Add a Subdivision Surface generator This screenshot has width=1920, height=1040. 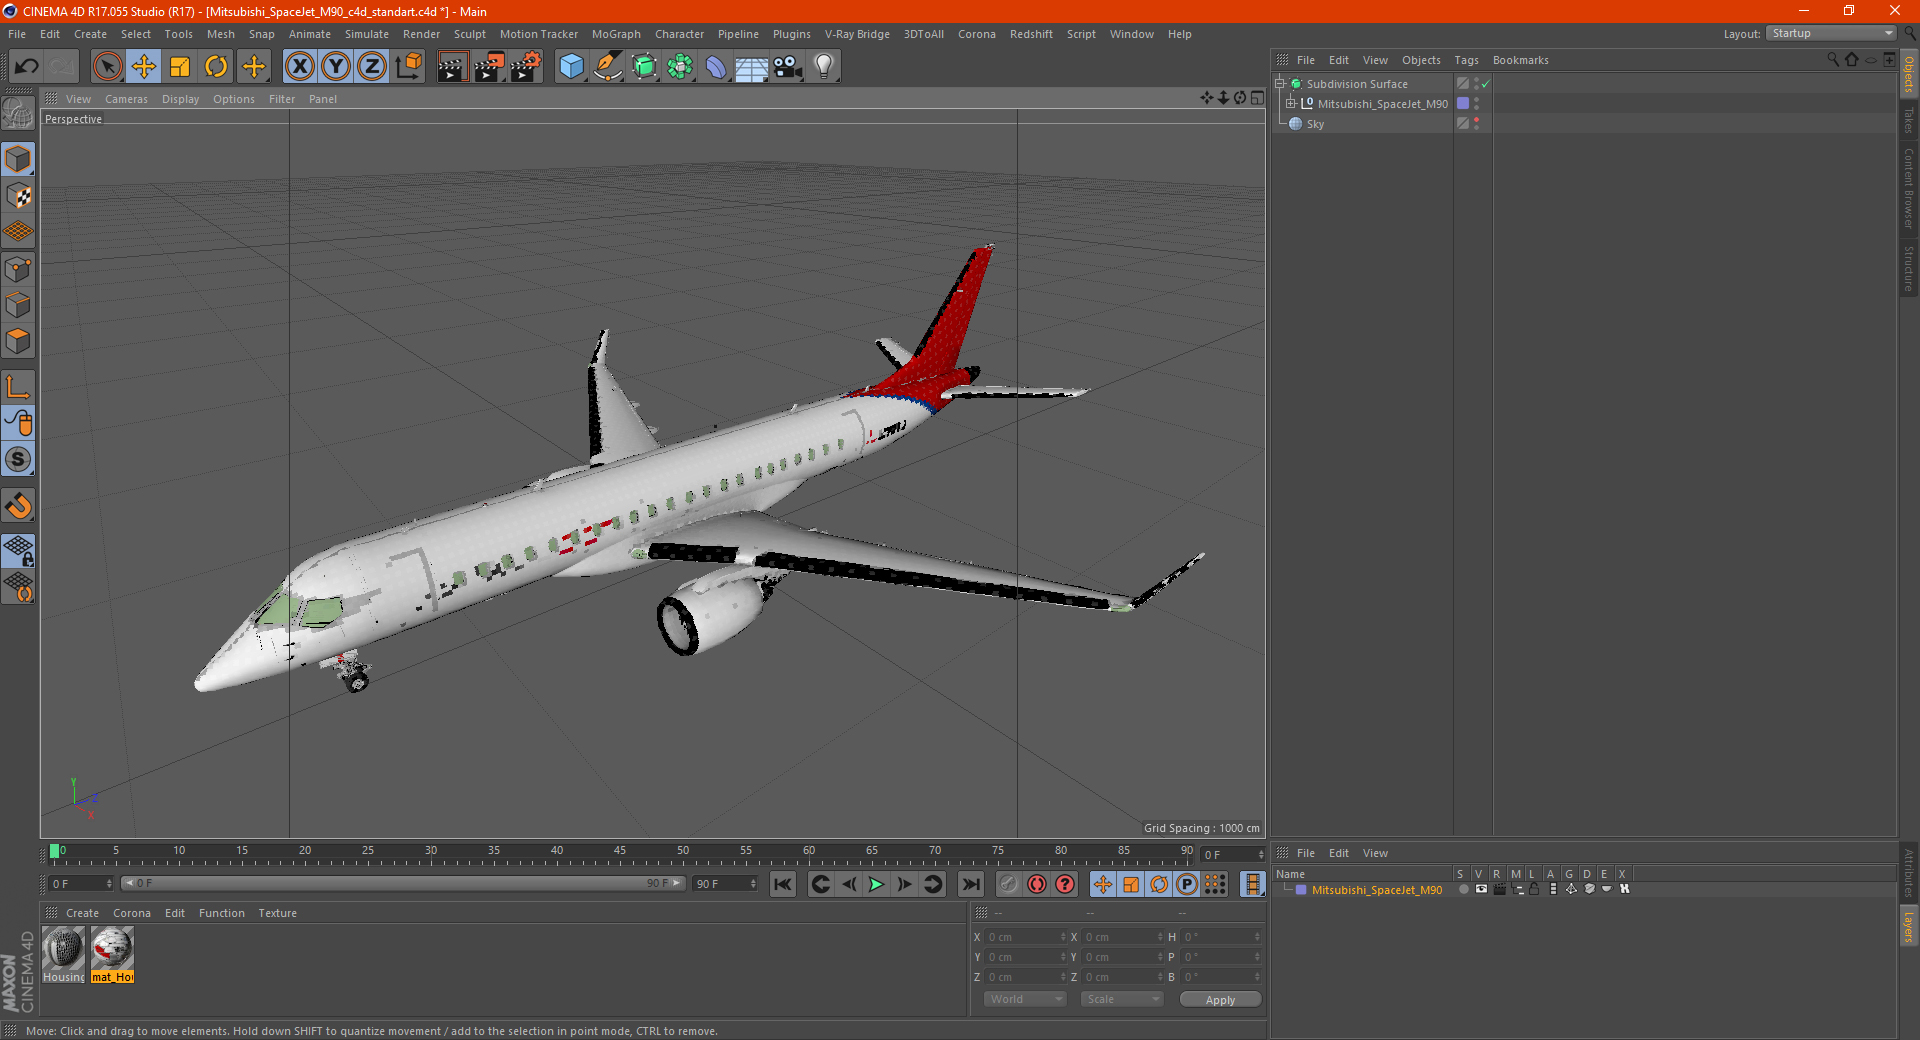click(x=644, y=67)
